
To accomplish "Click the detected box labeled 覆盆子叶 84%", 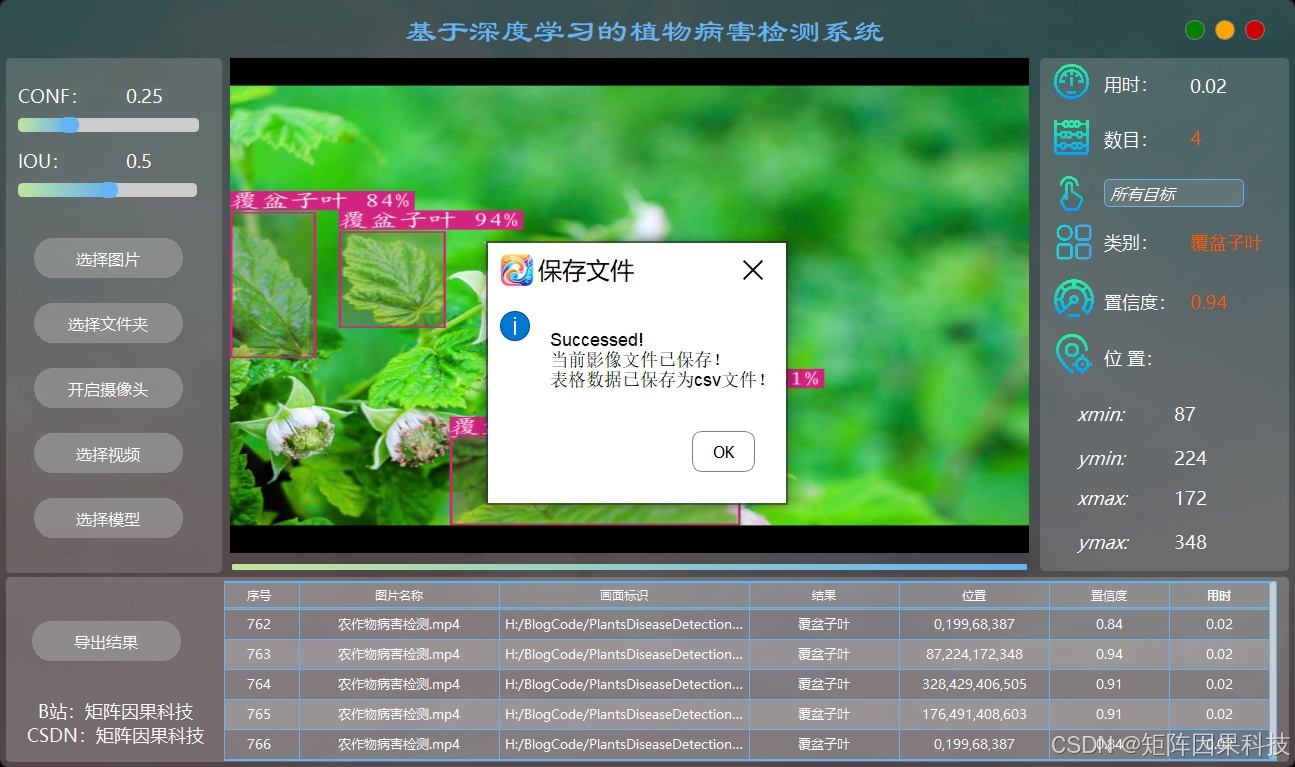I will pos(273,284).
